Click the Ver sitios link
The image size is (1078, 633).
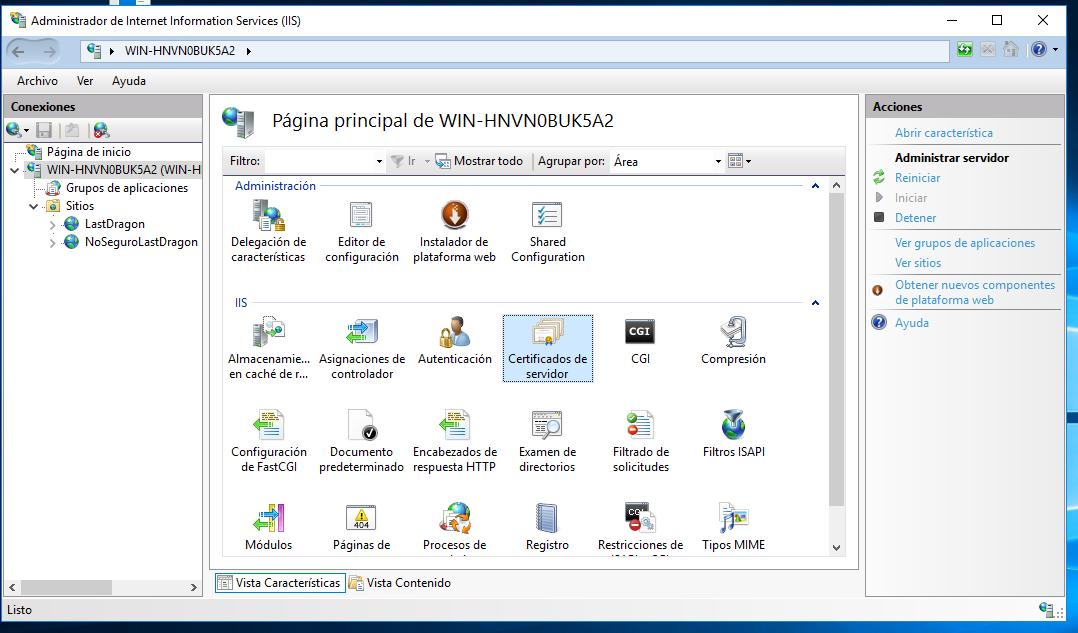pos(918,263)
